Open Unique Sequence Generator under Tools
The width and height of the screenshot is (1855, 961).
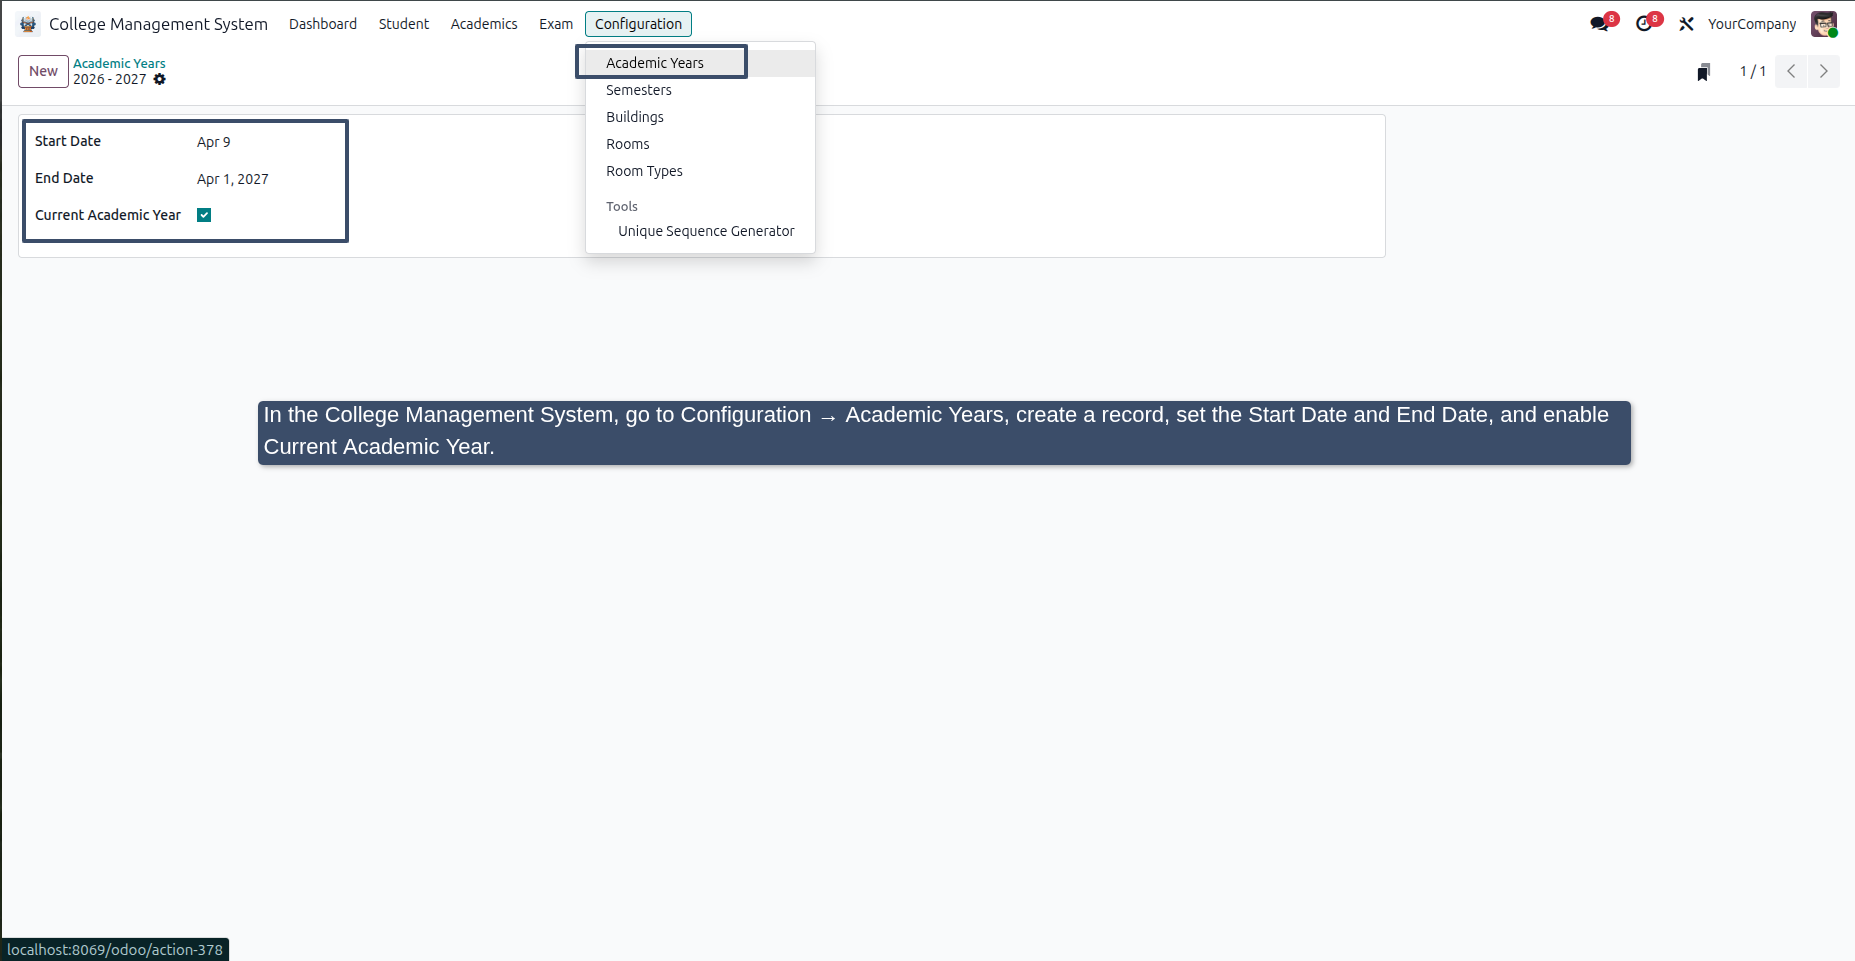[x=700, y=231]
